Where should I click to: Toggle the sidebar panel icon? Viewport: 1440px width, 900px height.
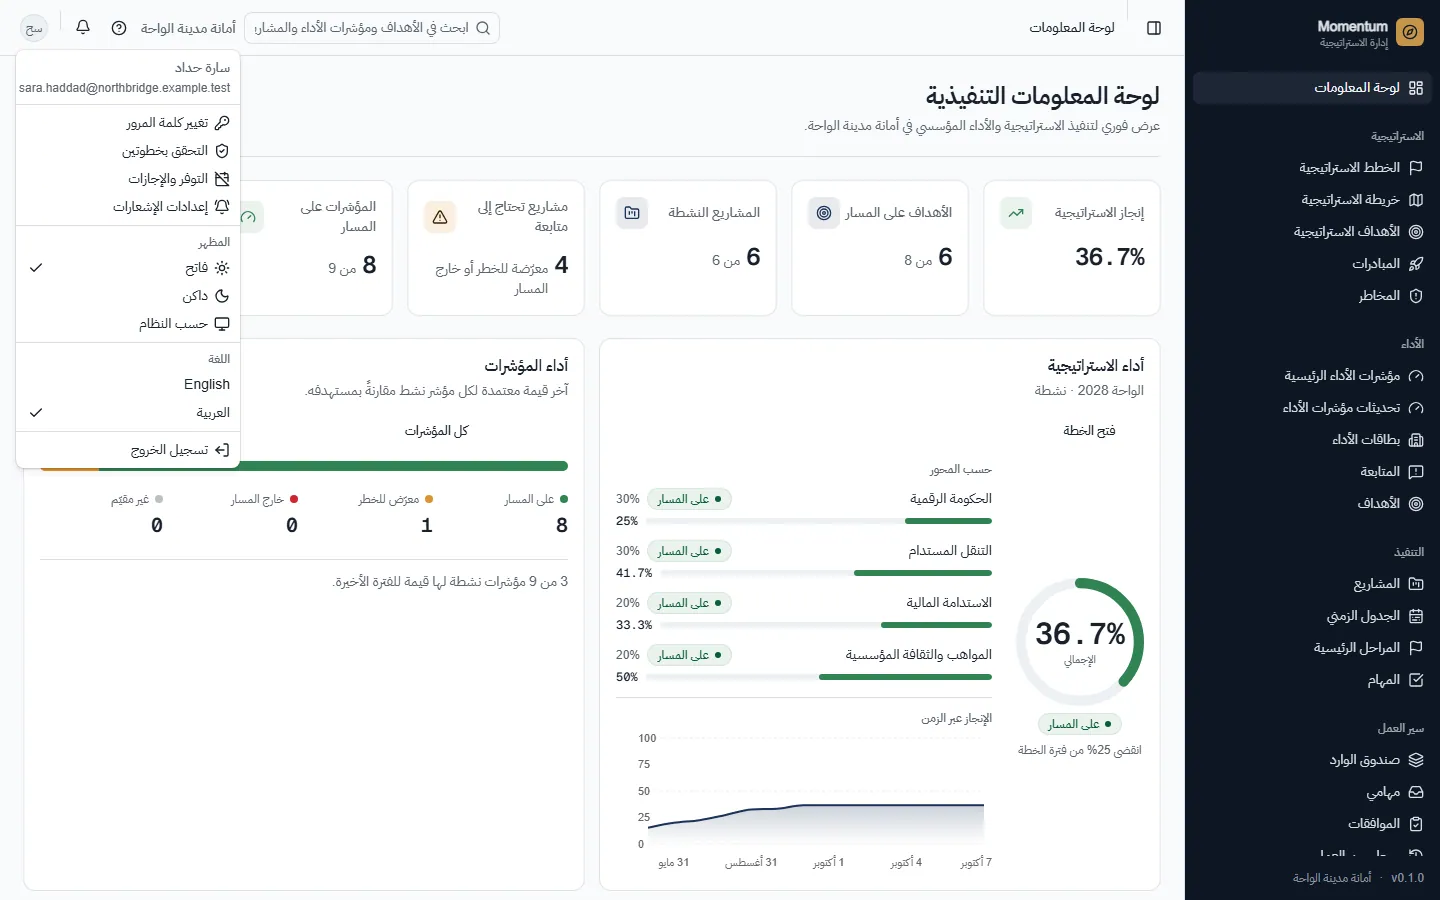1154,28
